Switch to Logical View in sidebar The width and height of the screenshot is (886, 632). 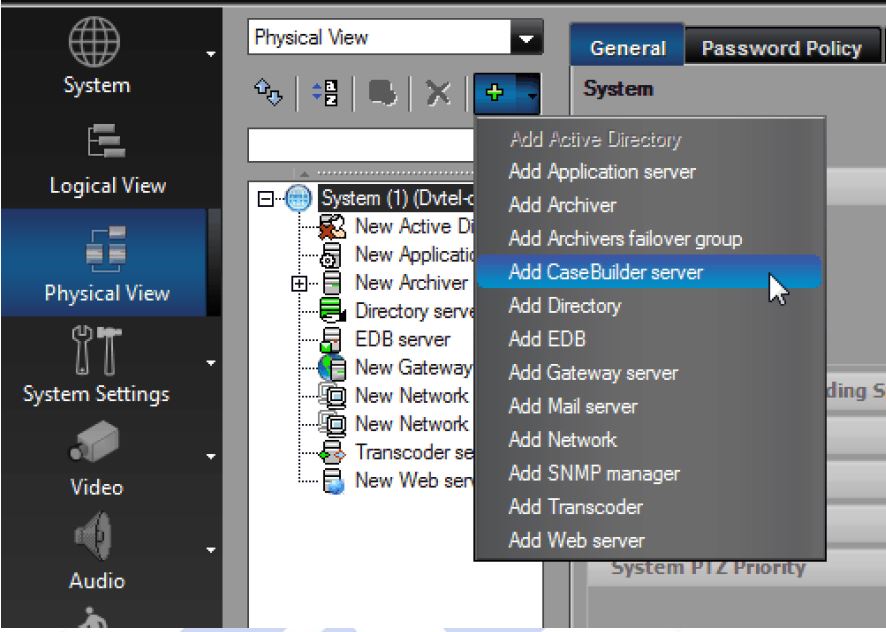click(109, 161)
